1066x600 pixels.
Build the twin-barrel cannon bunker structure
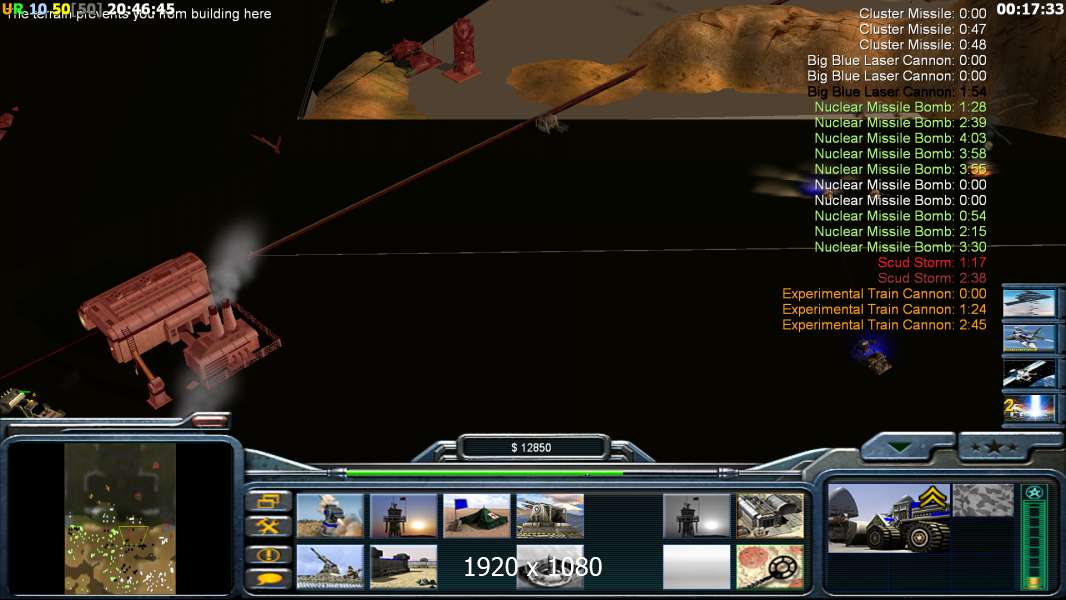pos(550,516)
